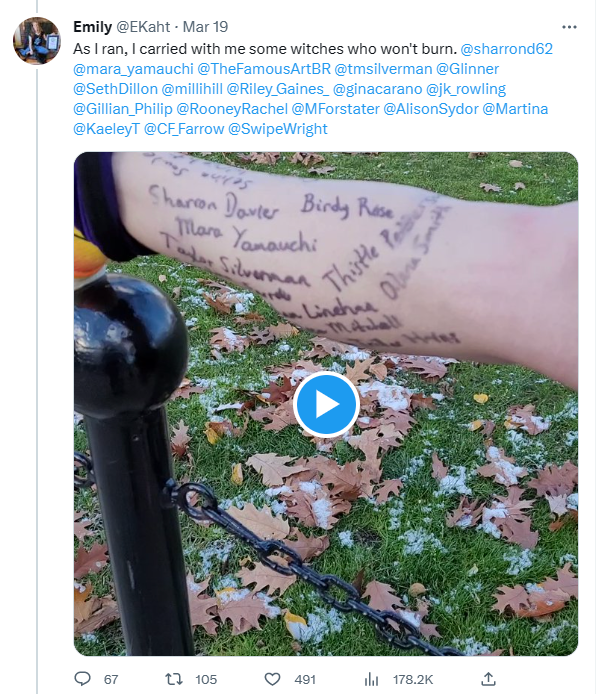Click the @EKaht handle
Screen dimensions: 602x694
143,27
